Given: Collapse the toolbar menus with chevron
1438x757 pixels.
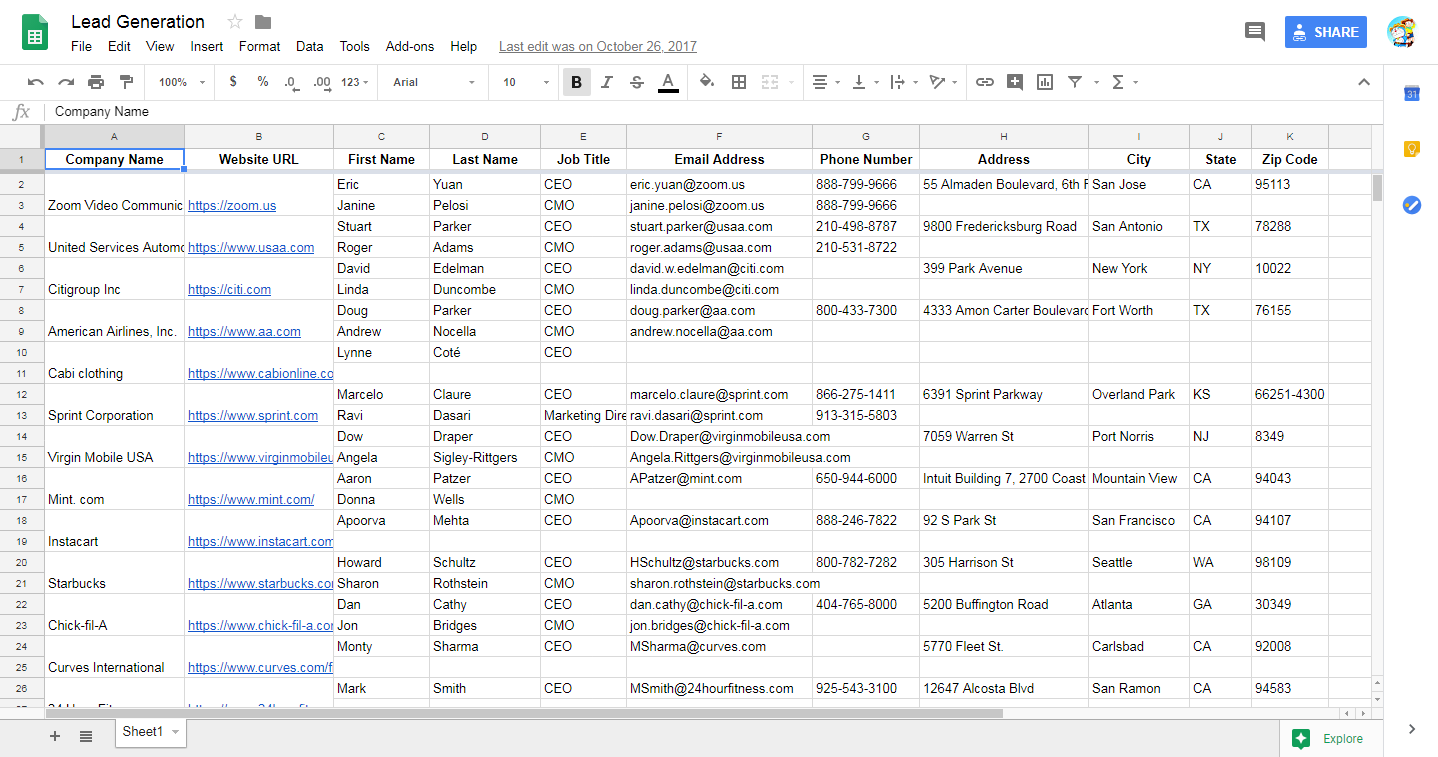Looking at the screenshot, I should [1364, 82].
